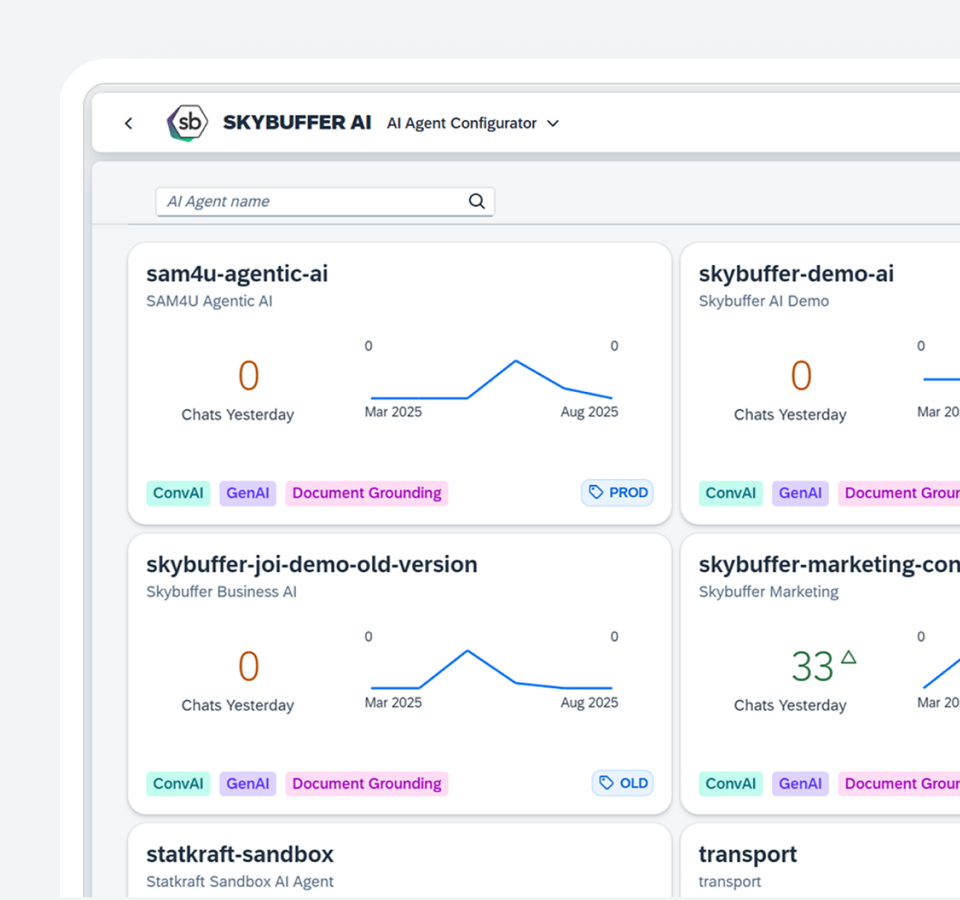Click ConvAI tag on sam4u-agentic-ai

178,493
